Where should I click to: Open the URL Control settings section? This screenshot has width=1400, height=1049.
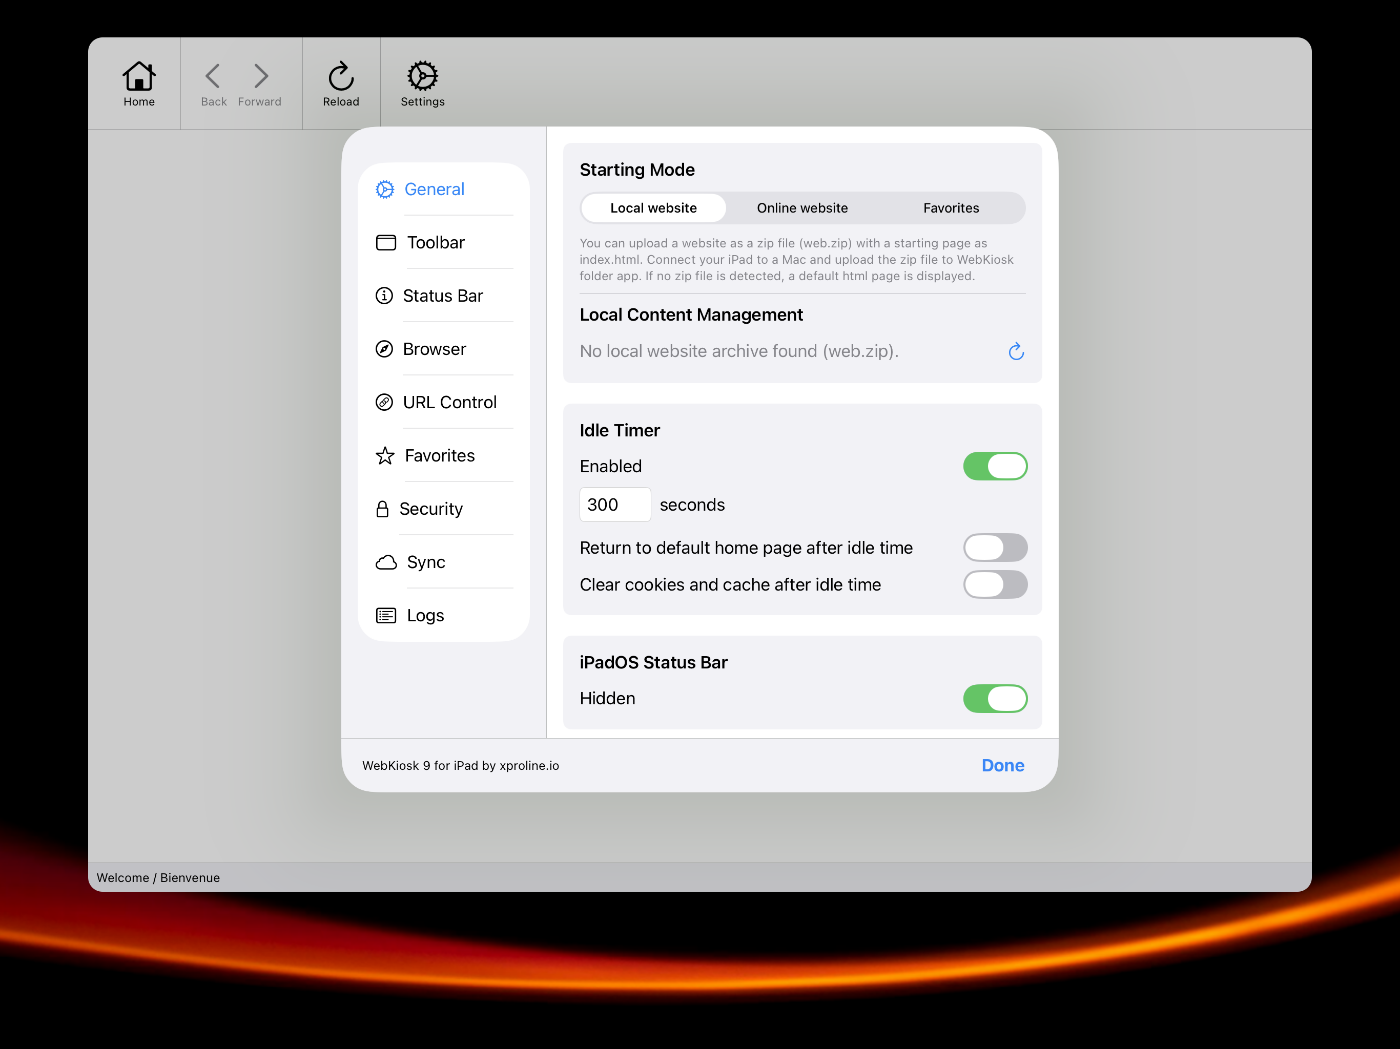pos(449,402)
